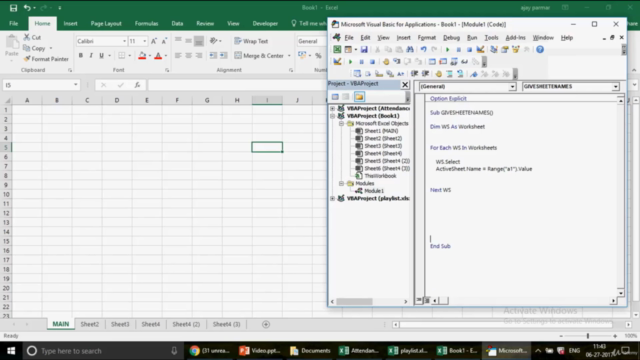The width and height of the screenshot is (640, 360).
Task: Open the Excel Developer ribbon tab
Action: pos(265,24)
